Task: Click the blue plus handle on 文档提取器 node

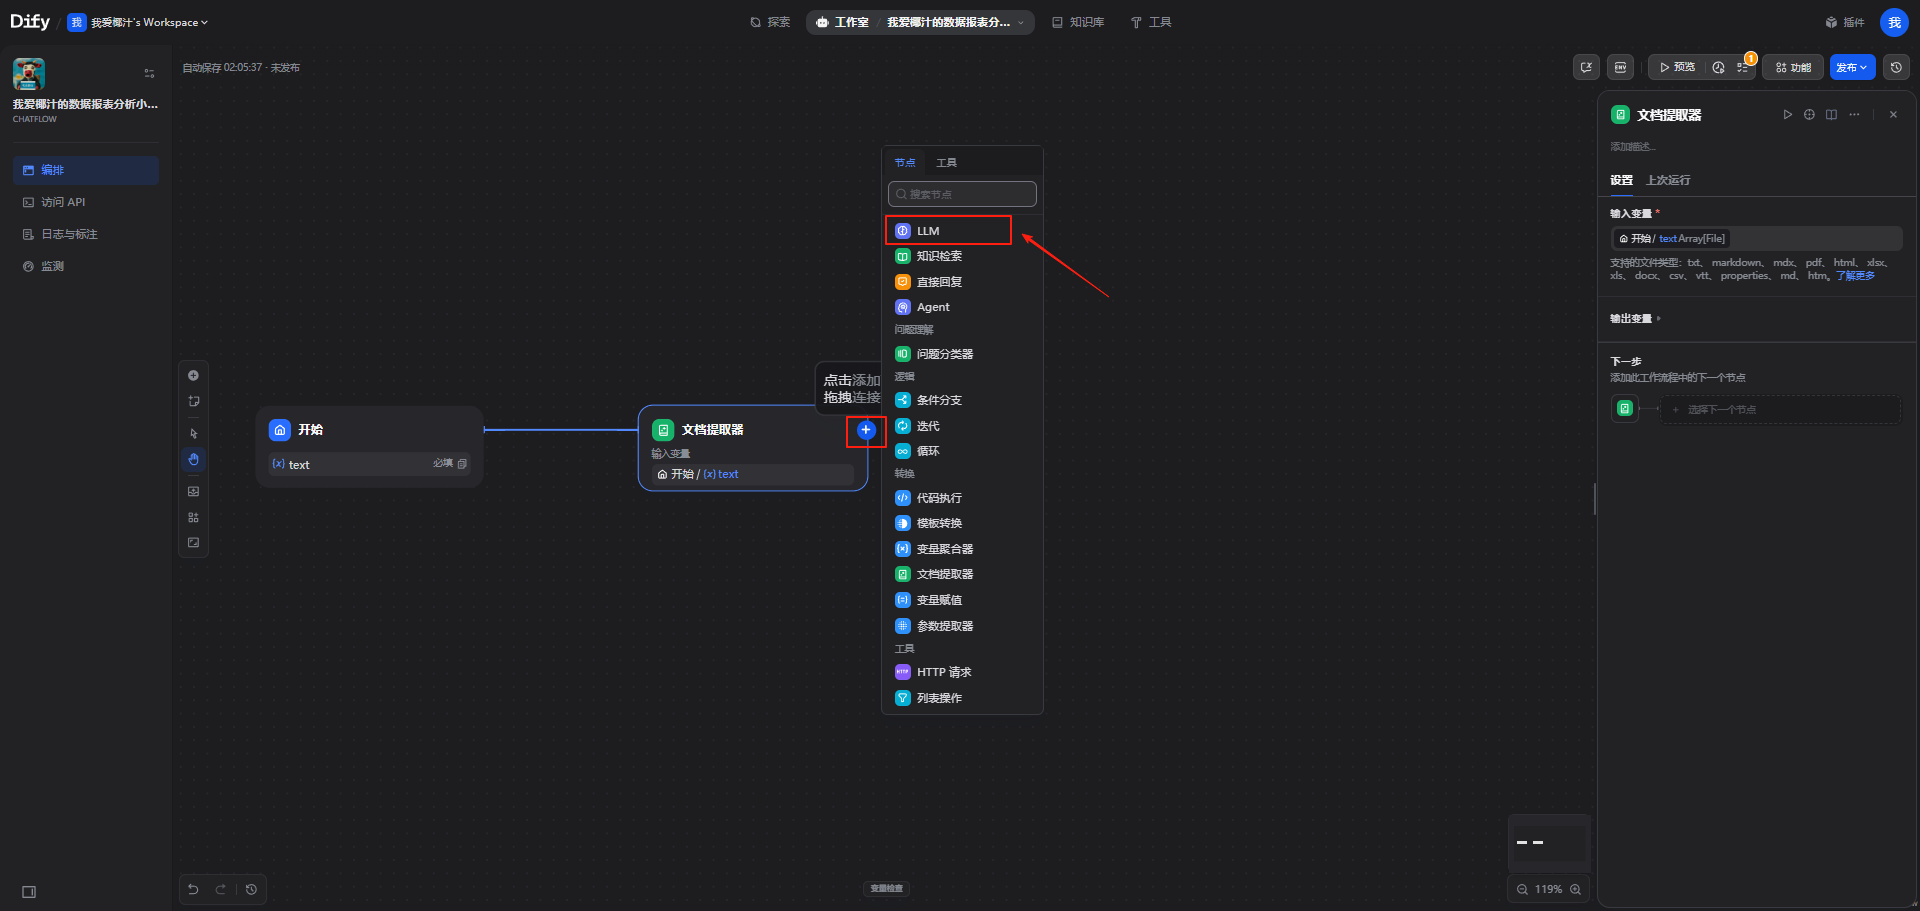Action: click(866, 430)
